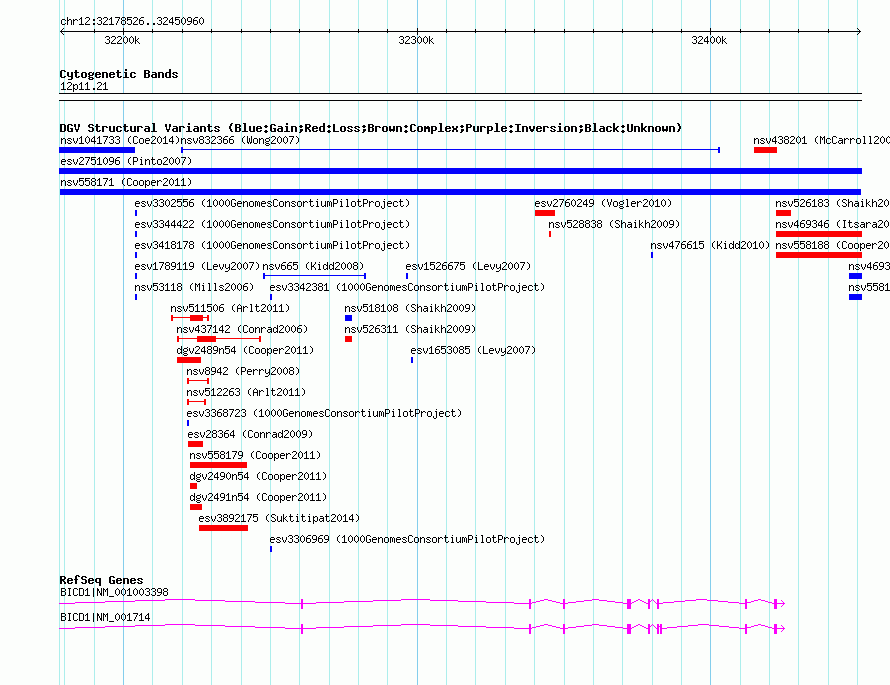
Task: Click esv1526675 (Levy2007) label
Action: coord(468,266)
